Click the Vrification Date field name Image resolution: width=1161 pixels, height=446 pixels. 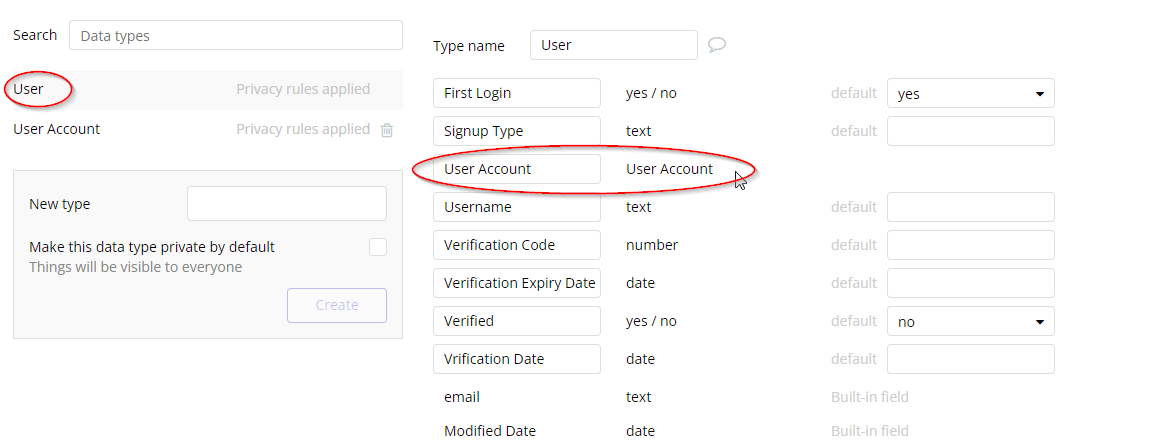tap(517, 359)
